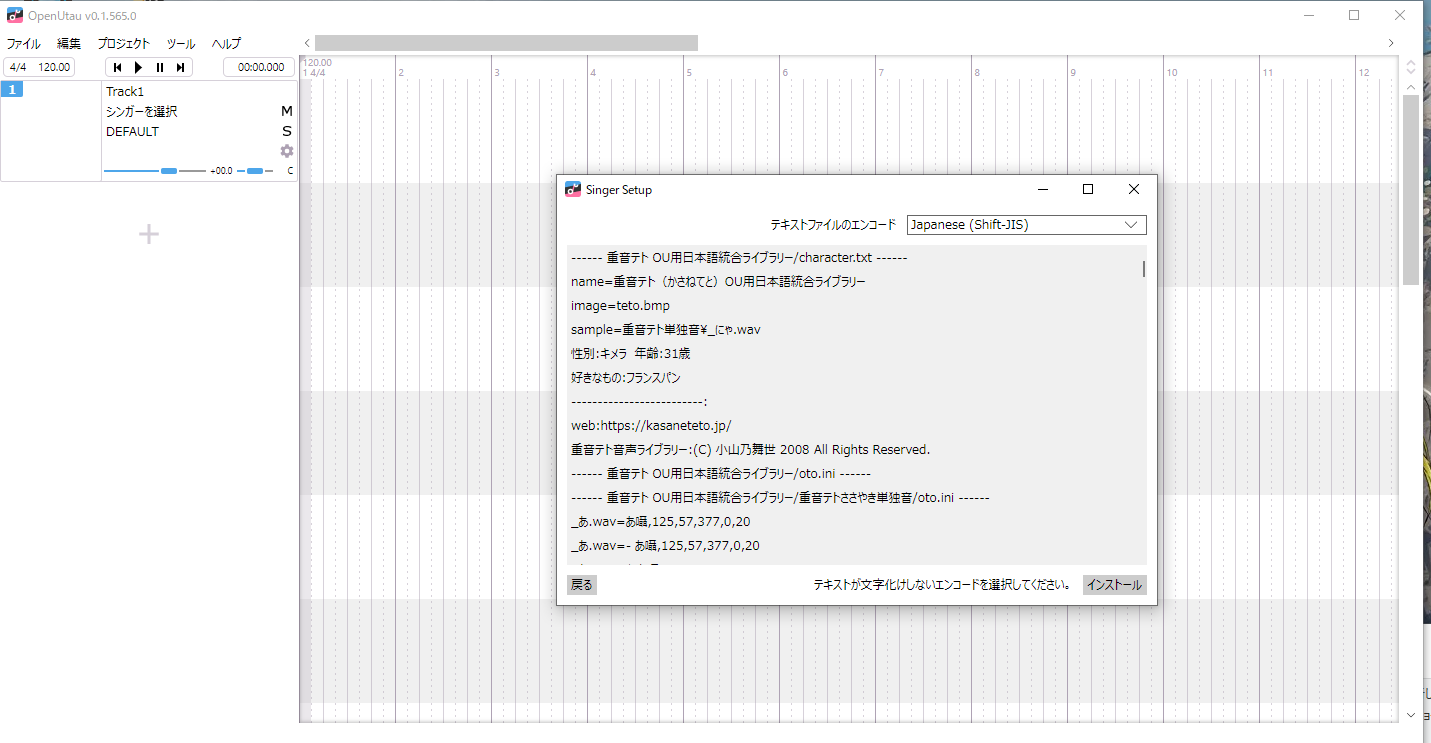This screenshot has width=1431, height=743.
Task: Open the text file encoding dropdown
Action: pos(1026,225)
